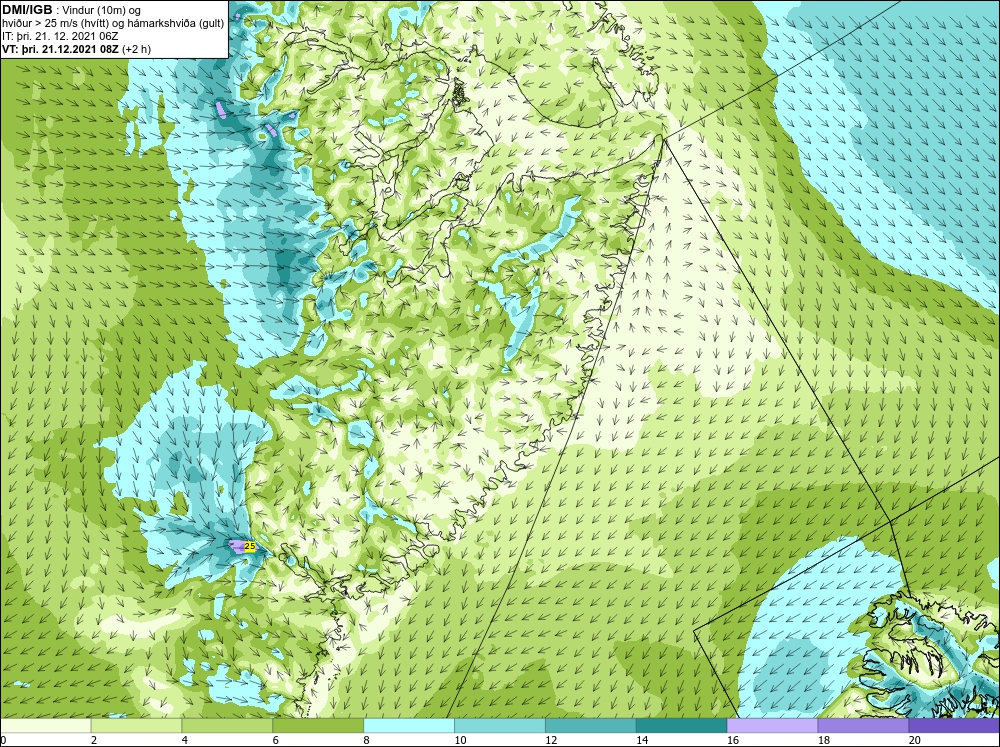The width and height of the screenshot is (1000, 747).
Task: Click the legend scale number 12
Action: coord(551,740)
